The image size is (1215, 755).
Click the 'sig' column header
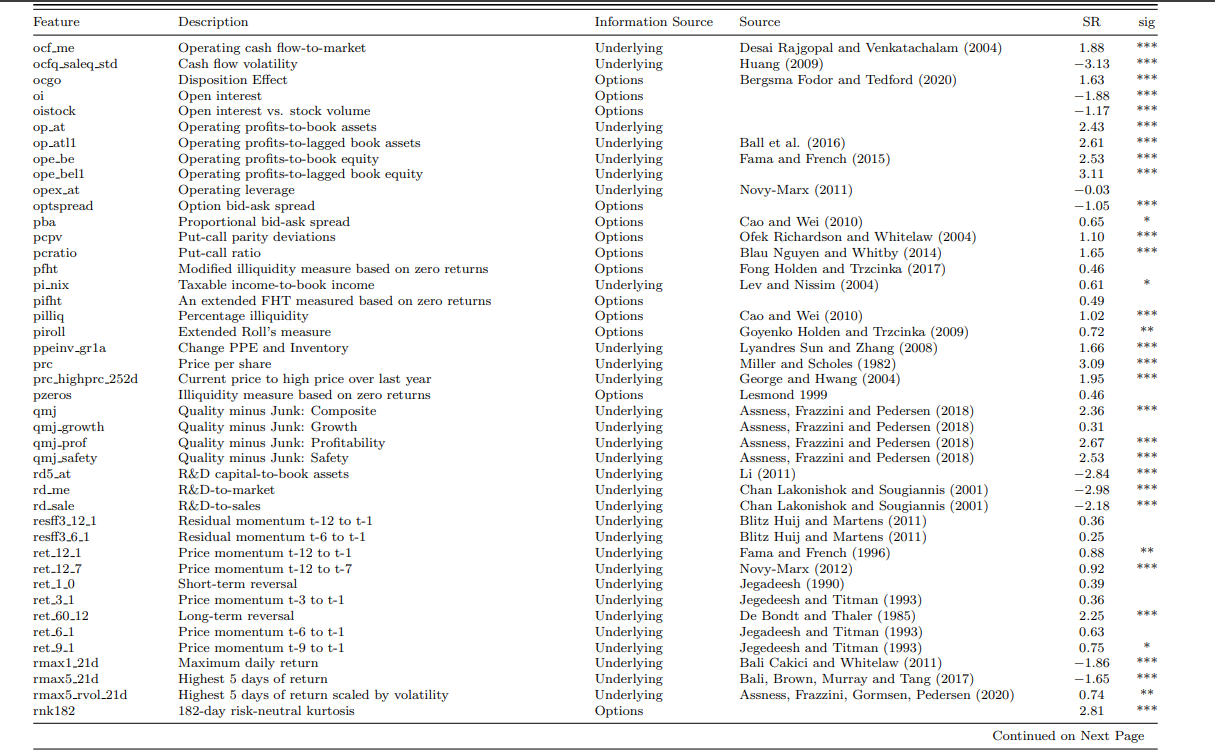click(x=1147, y=22)
